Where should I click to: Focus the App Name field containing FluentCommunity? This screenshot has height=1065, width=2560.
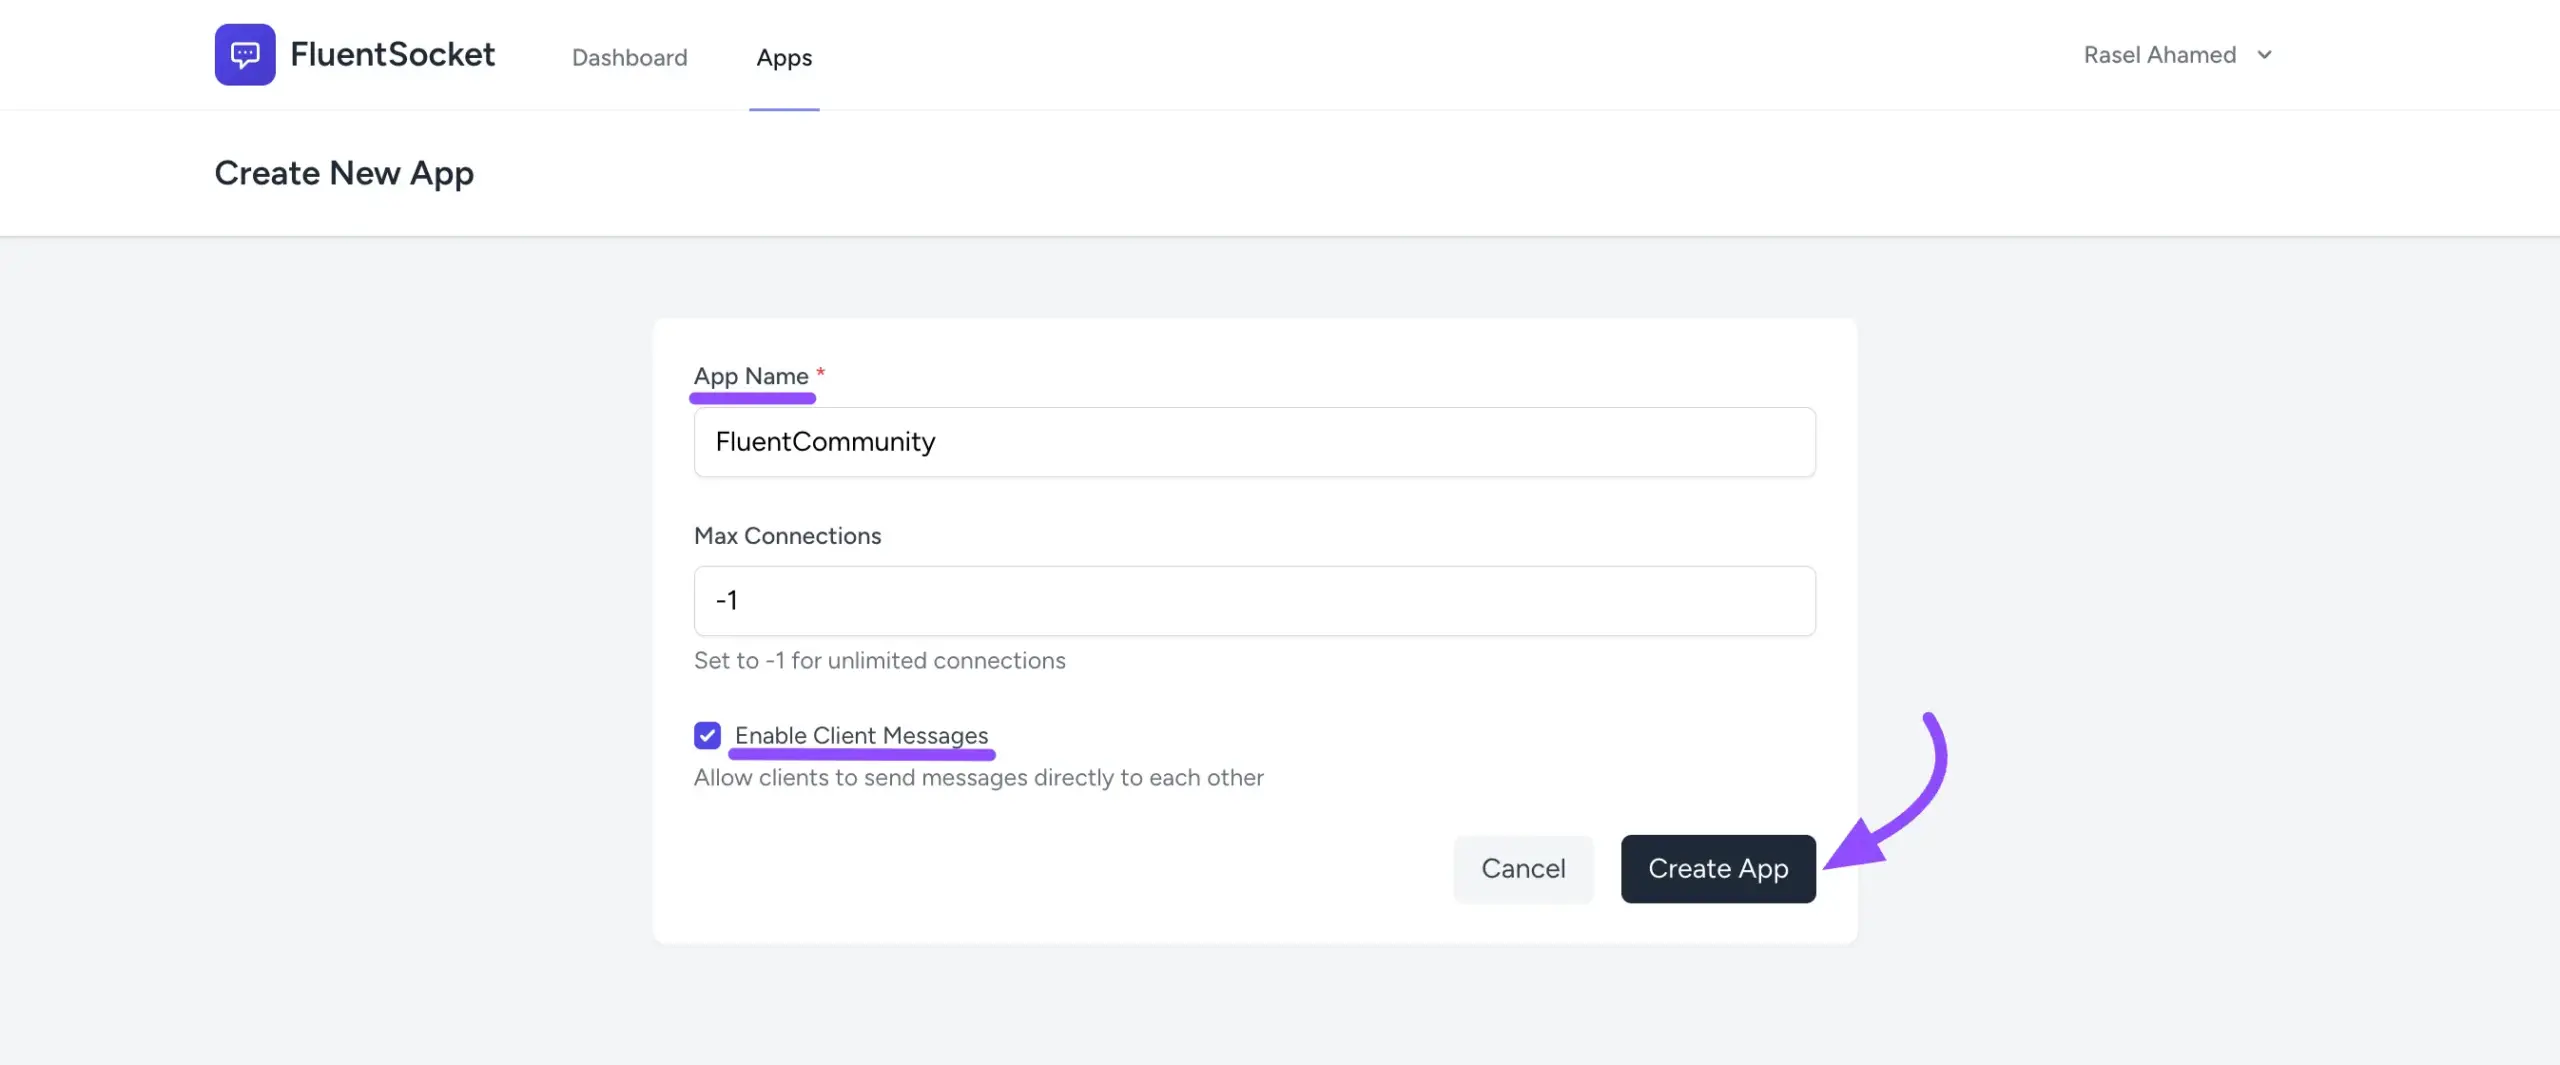pyautogui.click(x=1254, y=442)
